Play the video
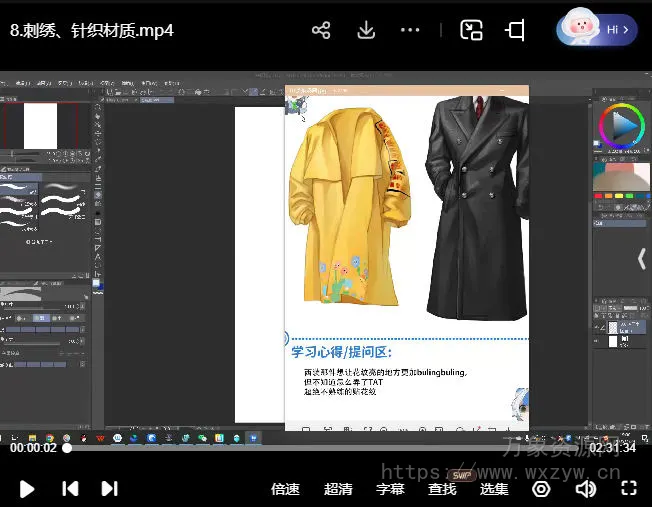 [27, 489]
